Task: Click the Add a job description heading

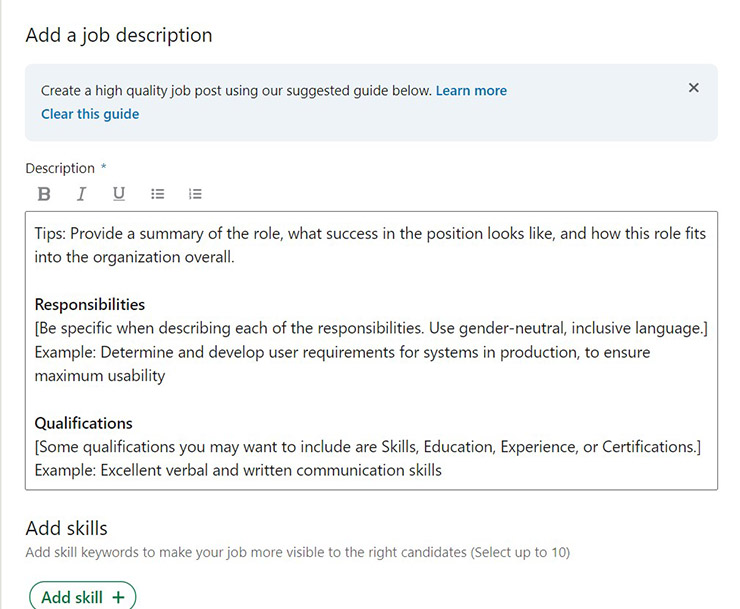Action: tap(119, 35)
